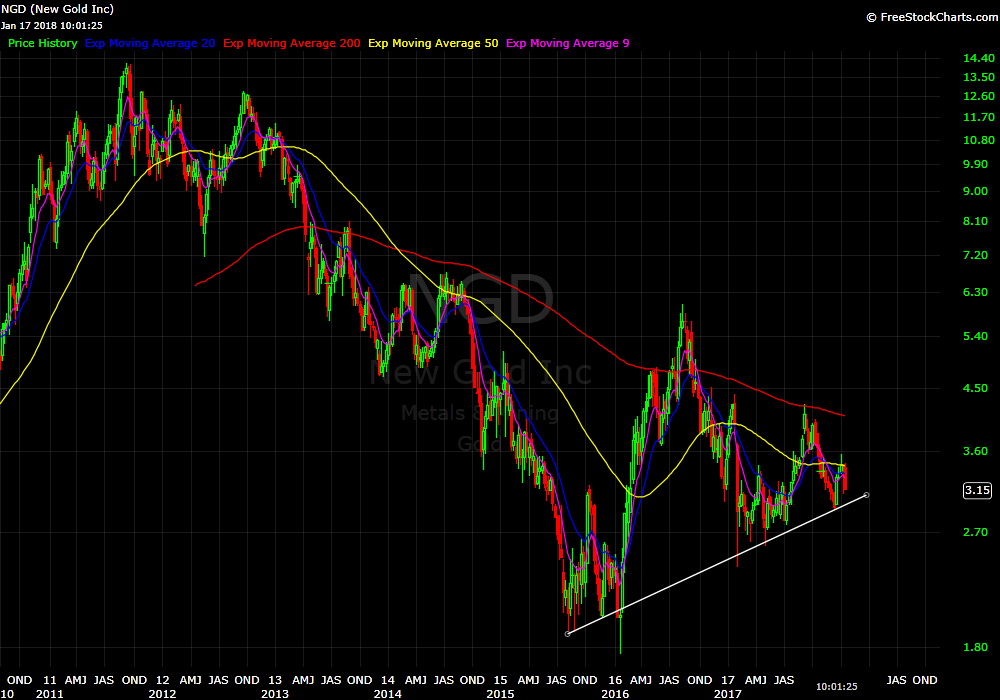Image resolution: width=1000 pixels, height=700 pixels.
Task: Click the 2012 year label on time axis
Action: tap(162, 694)
